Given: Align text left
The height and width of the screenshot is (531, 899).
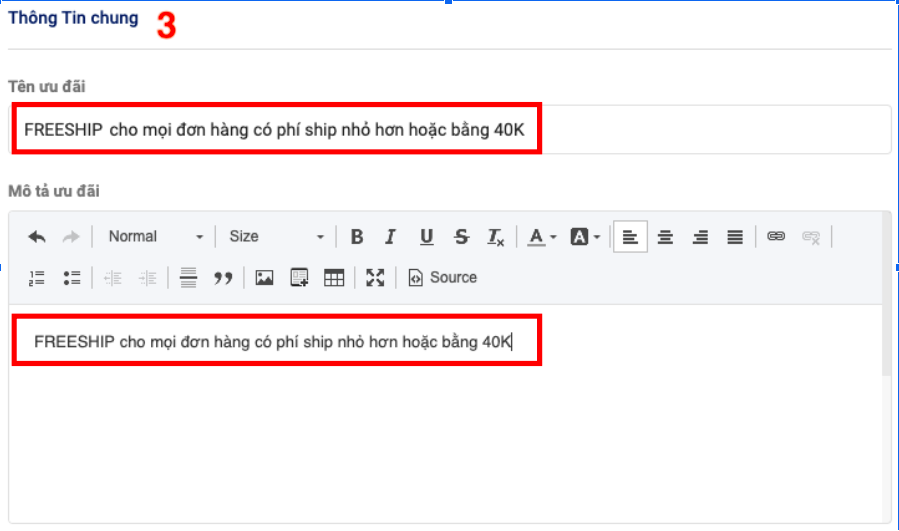Looking at the screenshot, I should click(630, 236).
